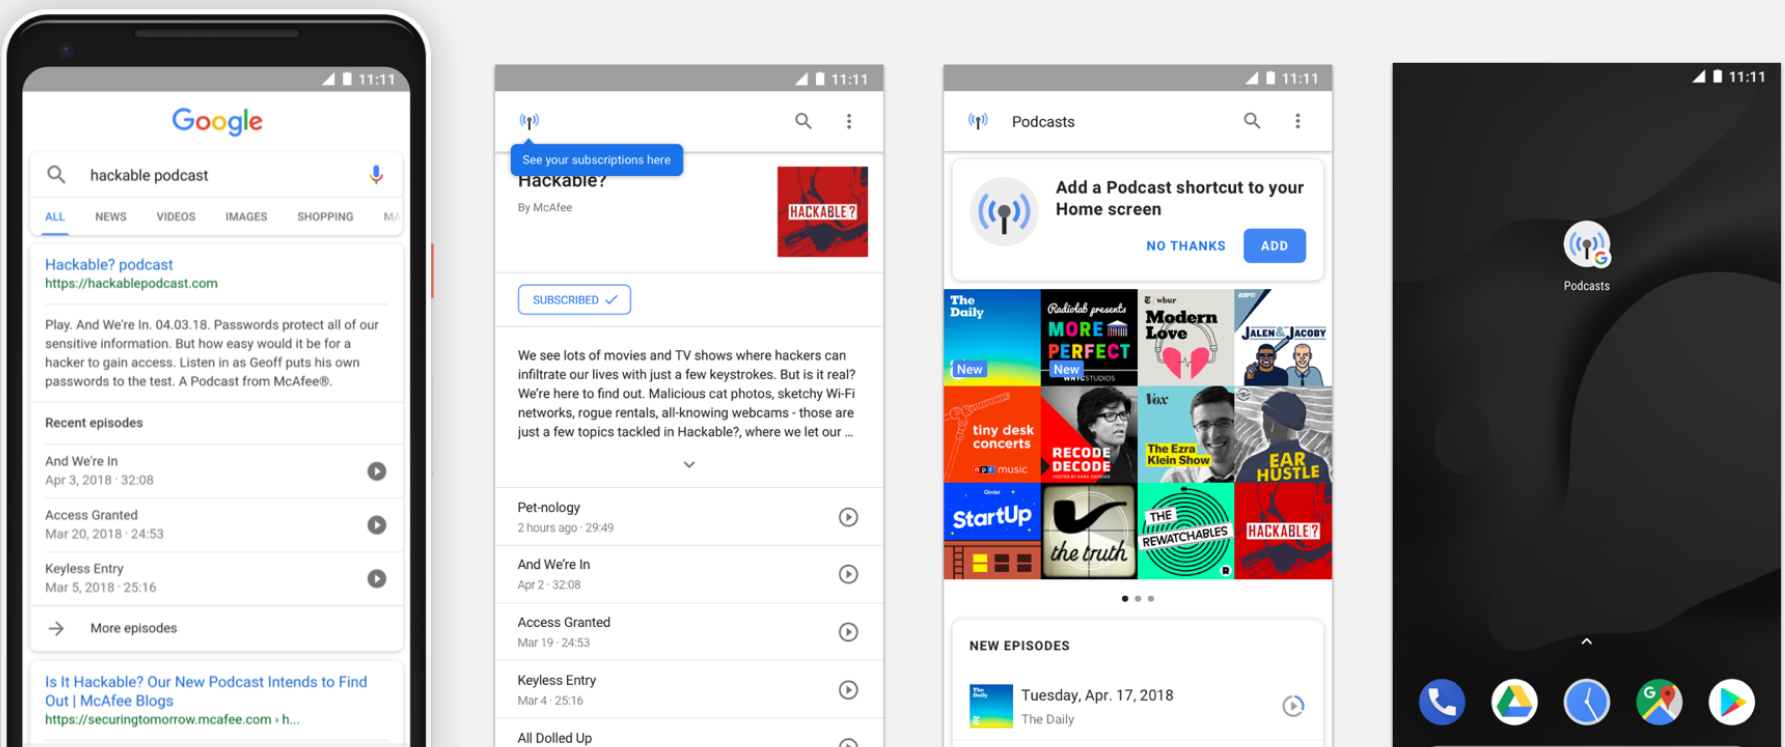Play the Access Granted Mar 19 episode
The width and height of the screenshot is (1785, 747).
[x=848, y=632]
